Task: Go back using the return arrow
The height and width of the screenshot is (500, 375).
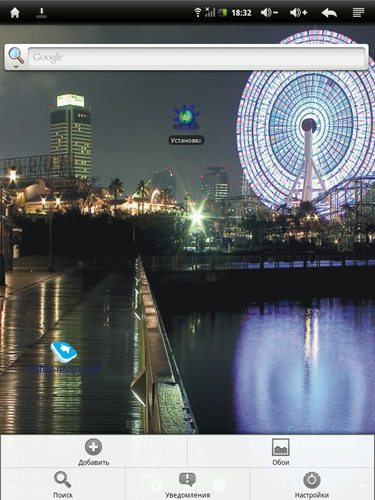Action: point(329,13)
